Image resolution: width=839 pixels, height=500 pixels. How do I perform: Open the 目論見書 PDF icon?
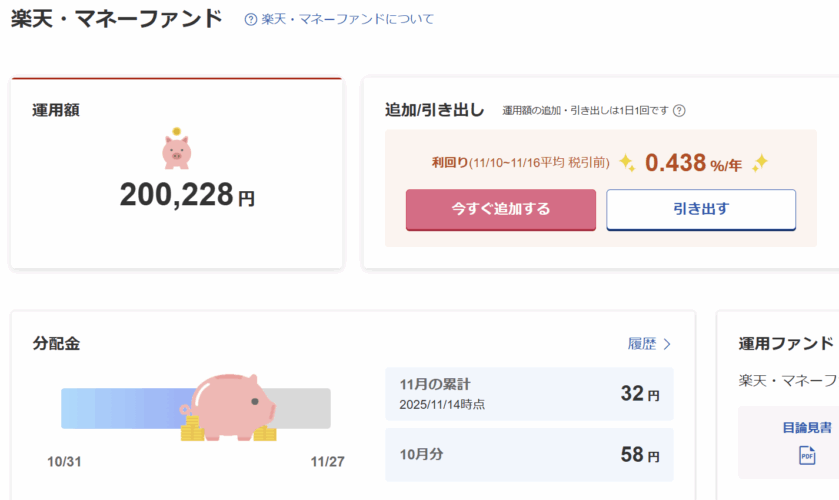pos(806,456)
